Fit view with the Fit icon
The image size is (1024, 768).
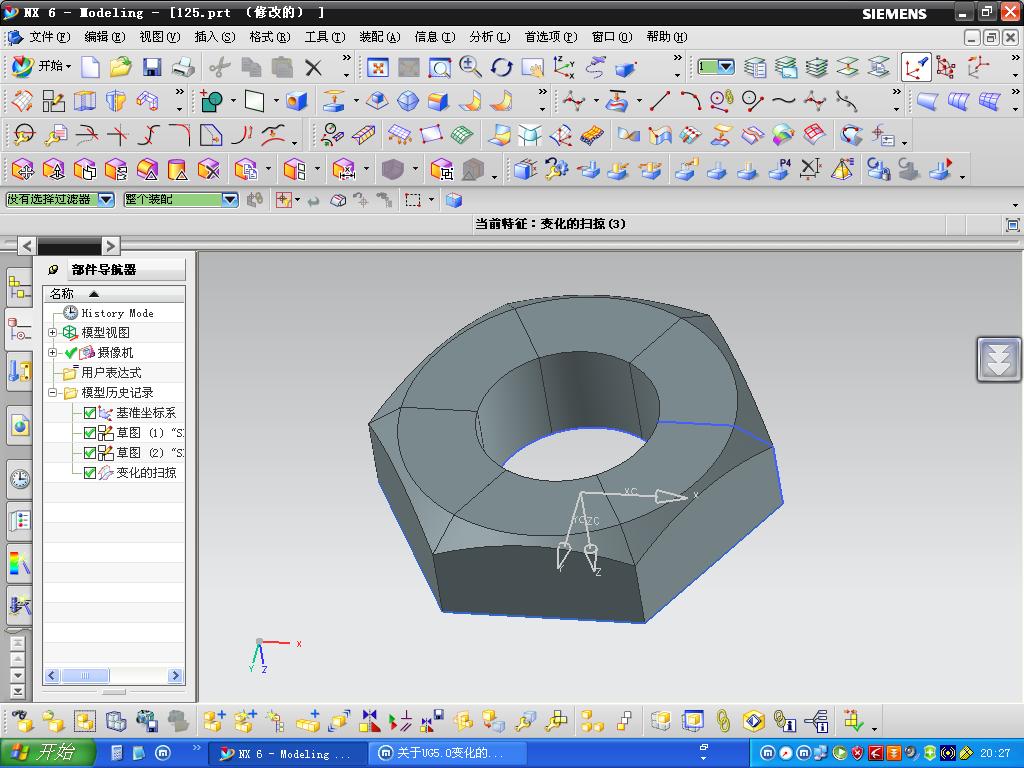(x=377, y=67)
